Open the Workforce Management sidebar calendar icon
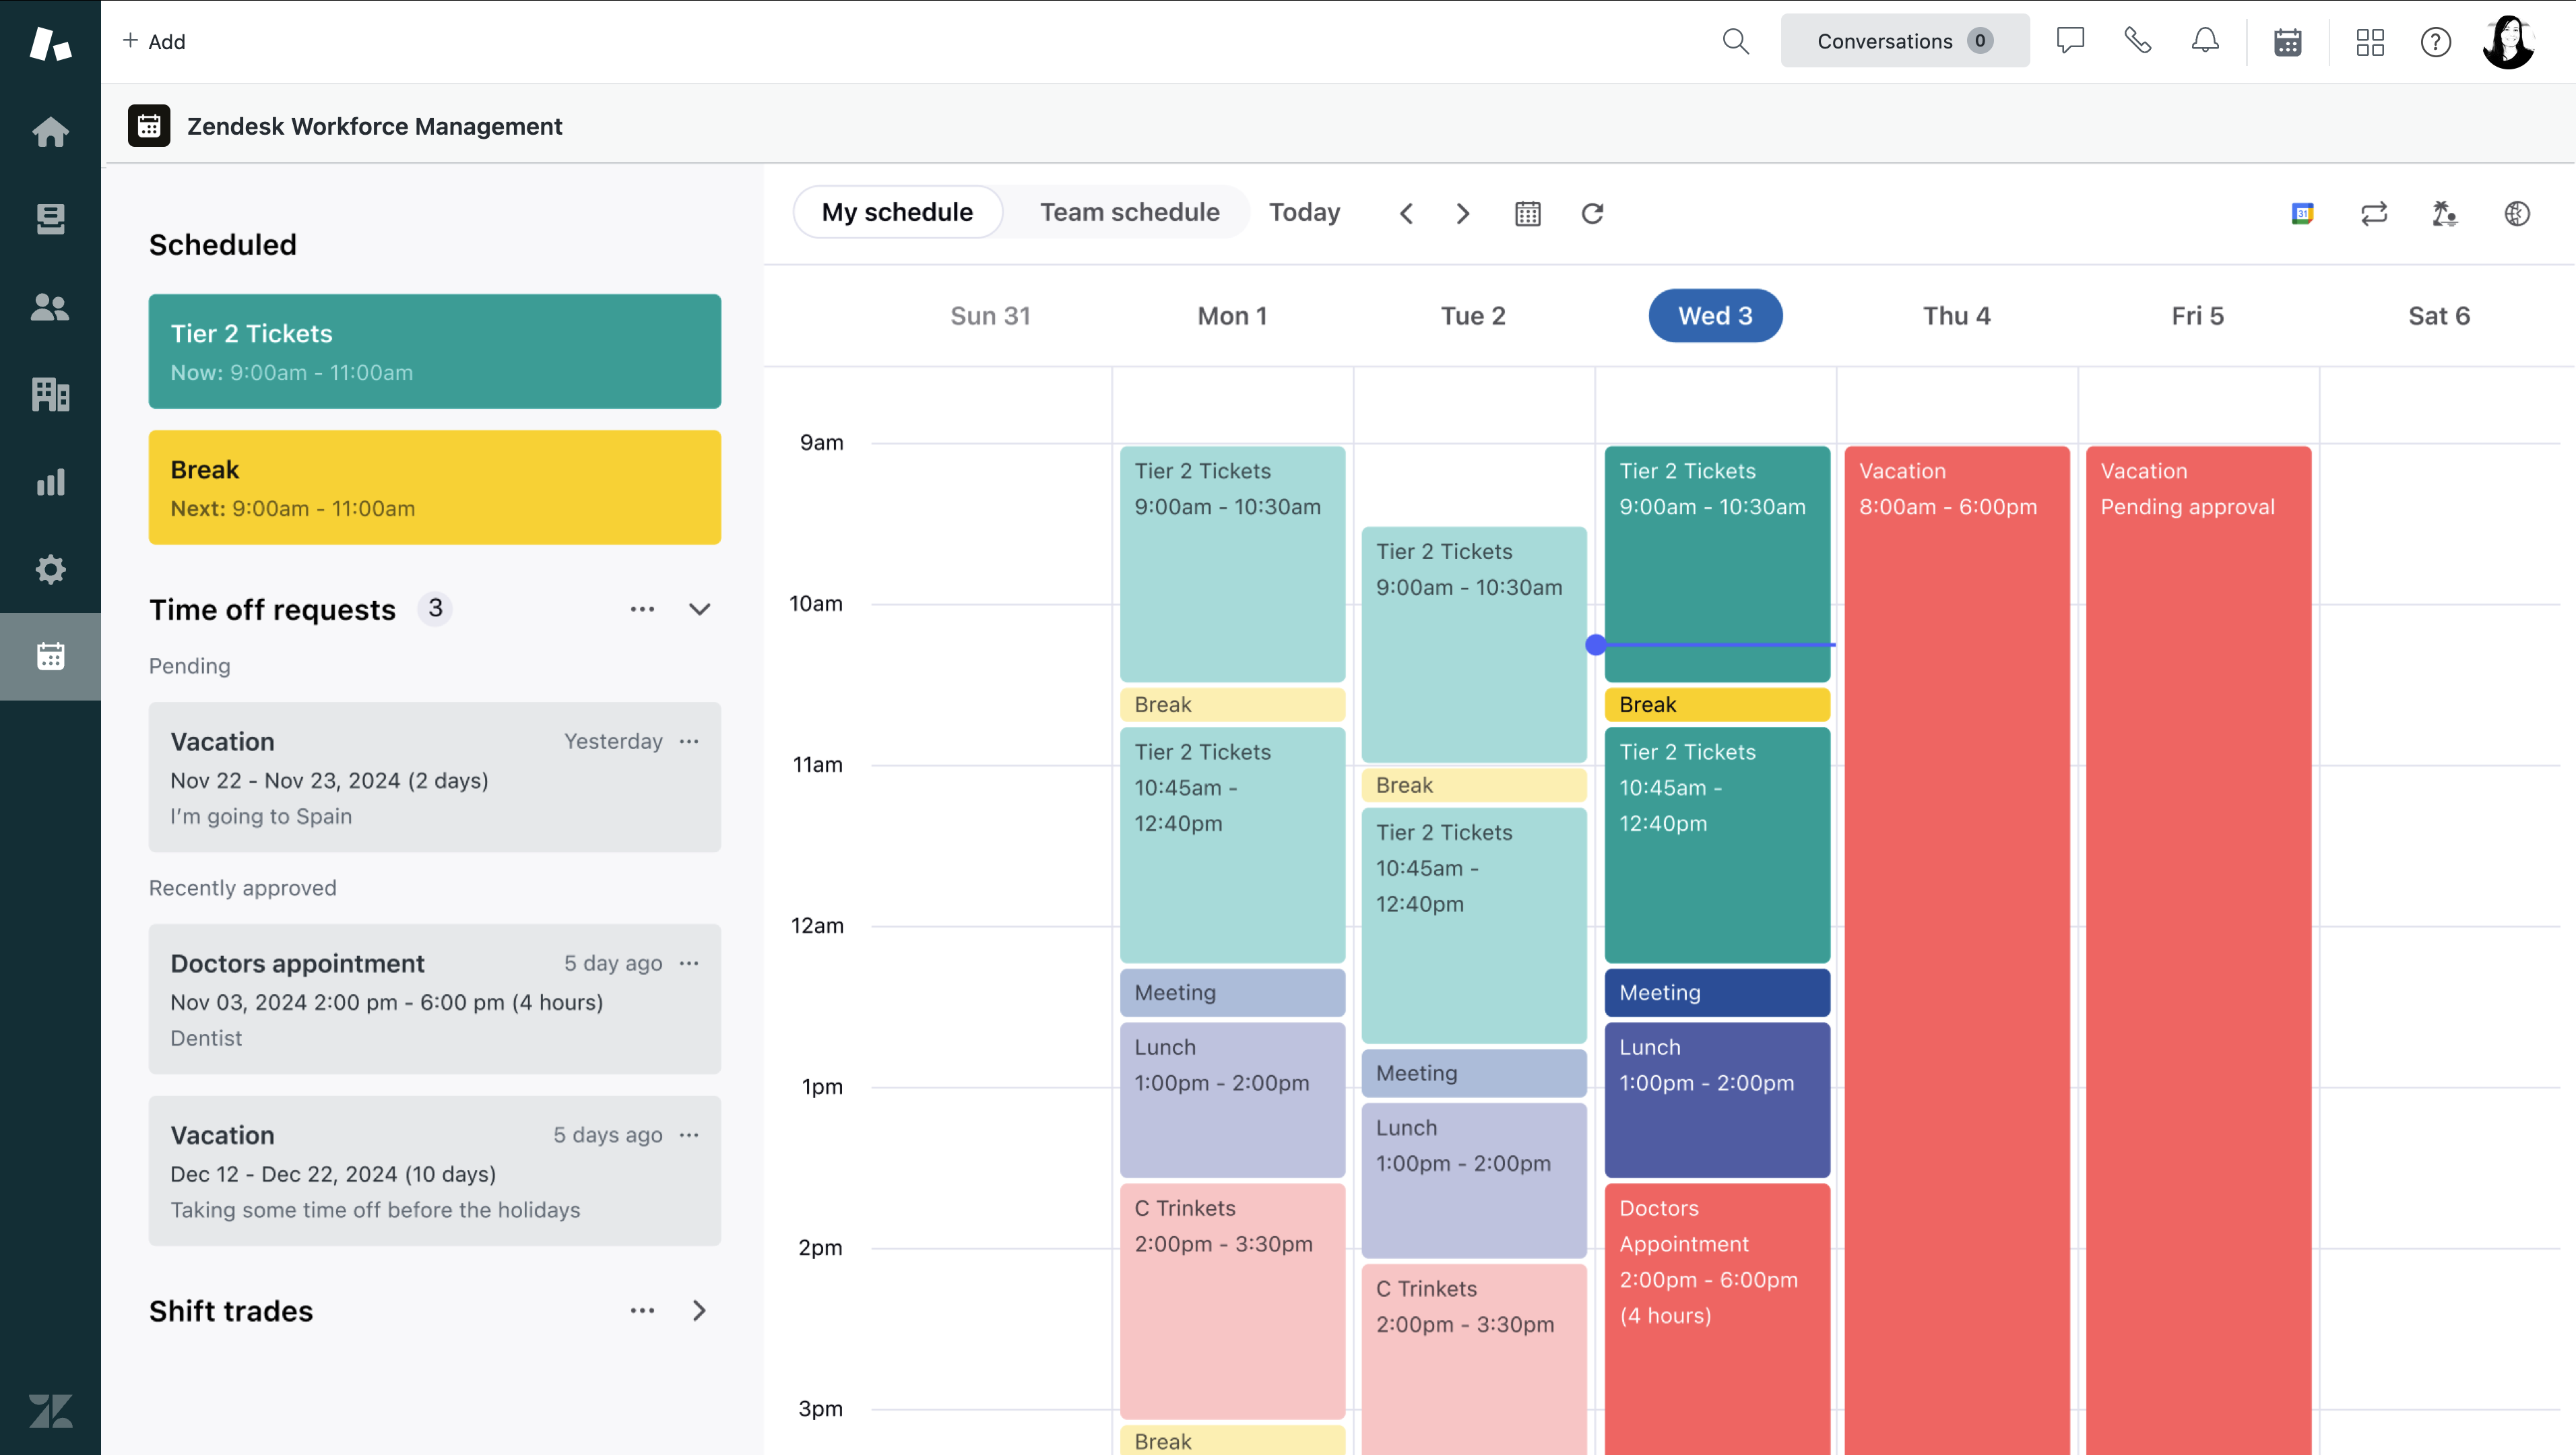Screen dimensions: 2576x1455 (50, 656)
